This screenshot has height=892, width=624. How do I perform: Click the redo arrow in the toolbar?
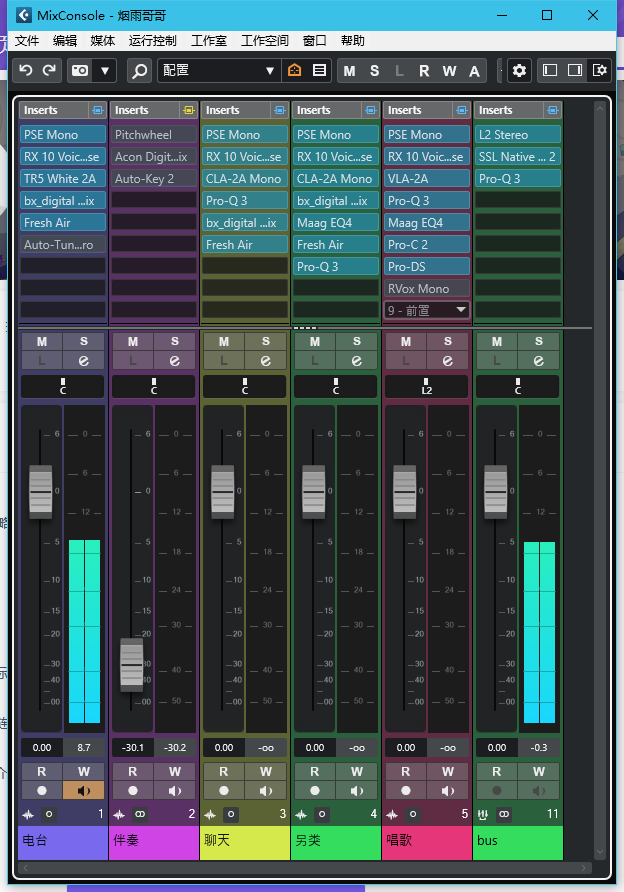48,70
